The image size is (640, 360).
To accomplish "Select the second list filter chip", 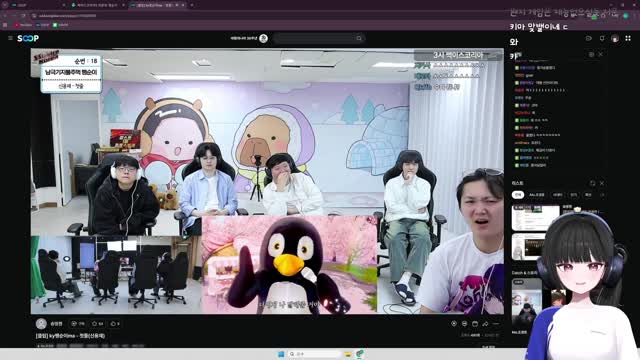I will pyautogui.click(x=537, y=195).
